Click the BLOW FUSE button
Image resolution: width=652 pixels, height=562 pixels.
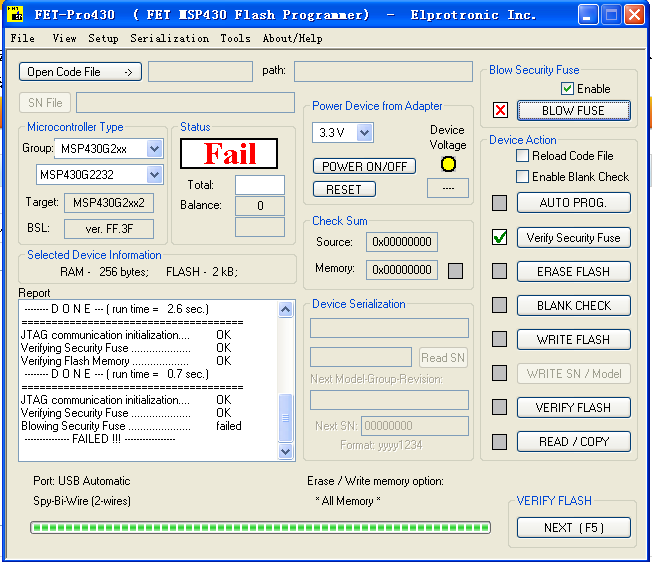[573, 111]
